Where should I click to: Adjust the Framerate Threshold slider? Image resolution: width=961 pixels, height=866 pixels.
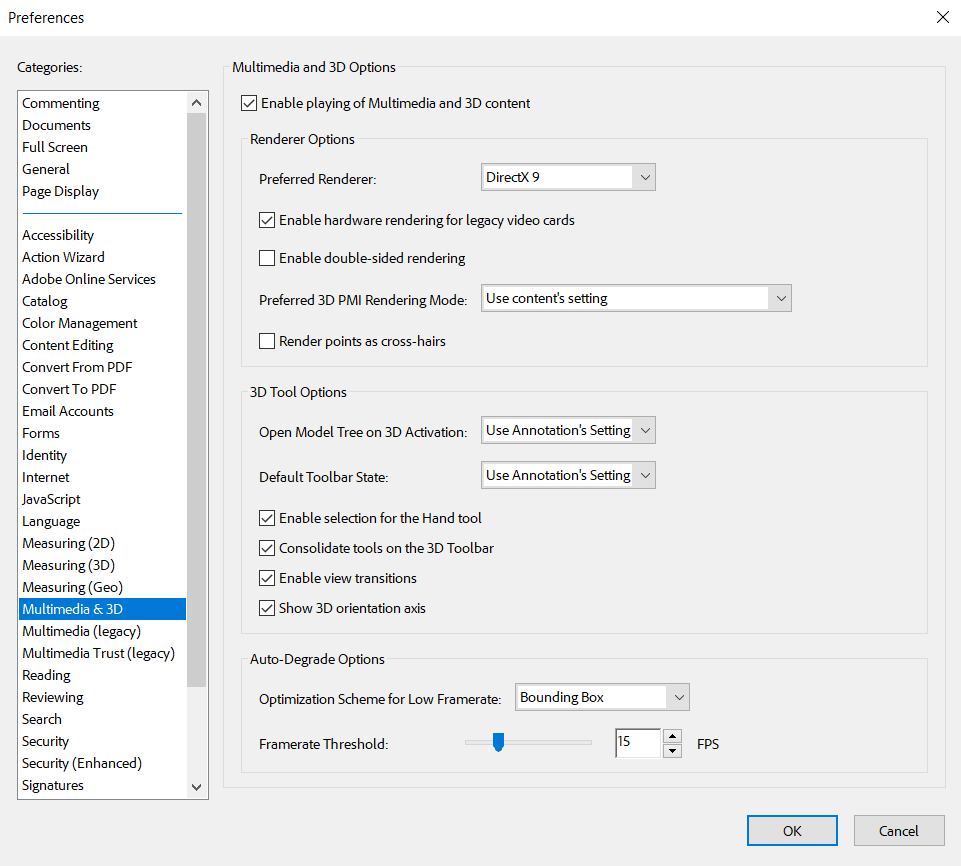[499, 742]
